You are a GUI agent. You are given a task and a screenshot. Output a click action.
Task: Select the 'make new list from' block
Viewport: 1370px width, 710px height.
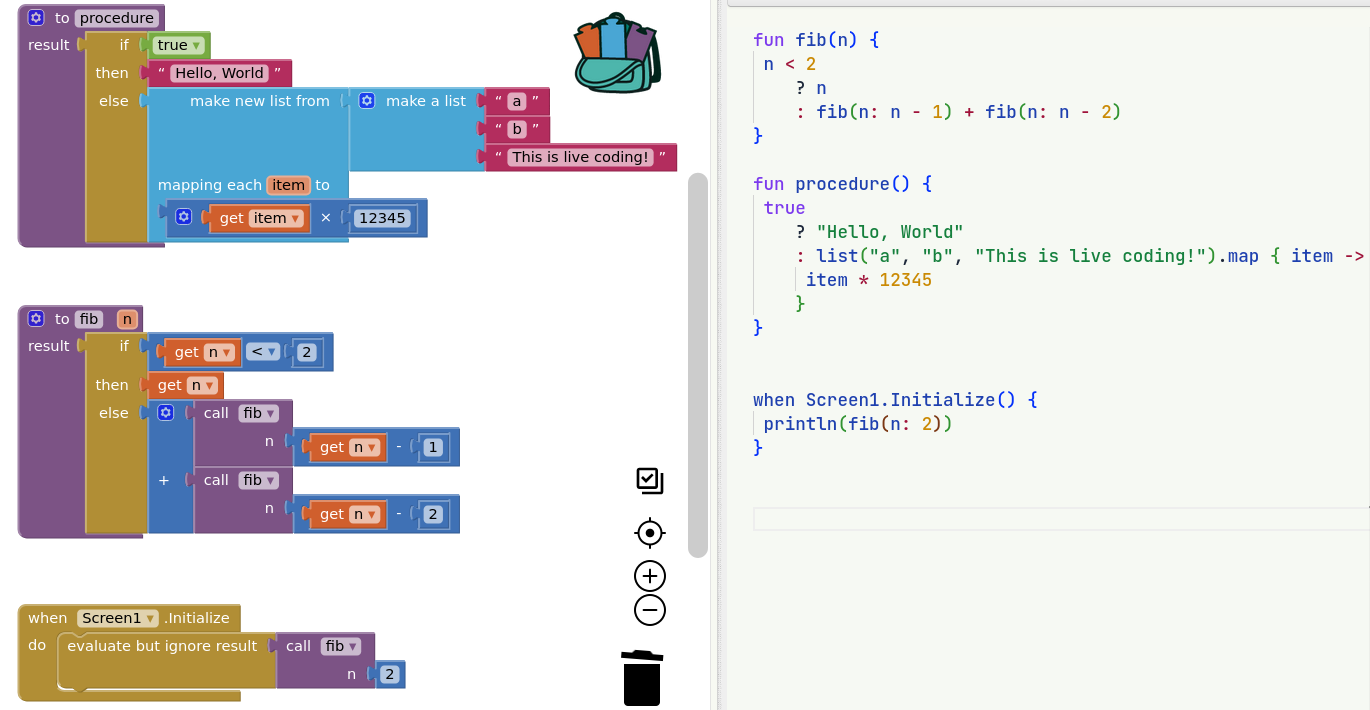pos(260,101)
